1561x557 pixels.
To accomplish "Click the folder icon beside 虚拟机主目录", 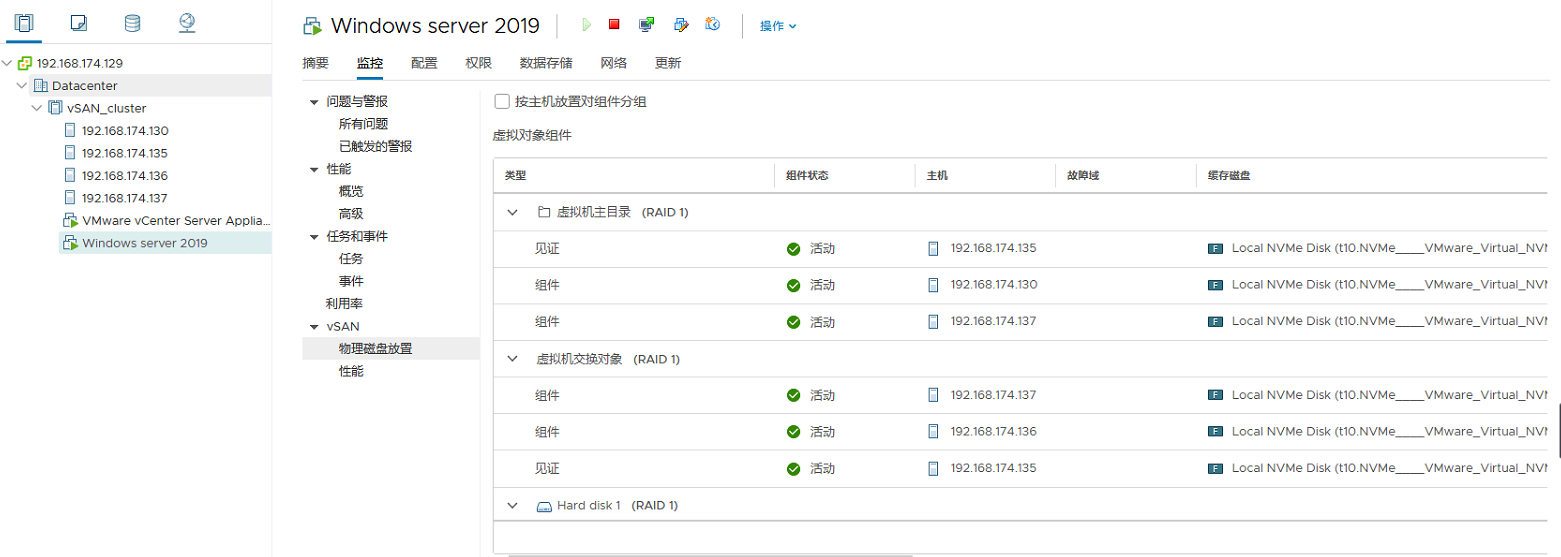I will (544, 212).
